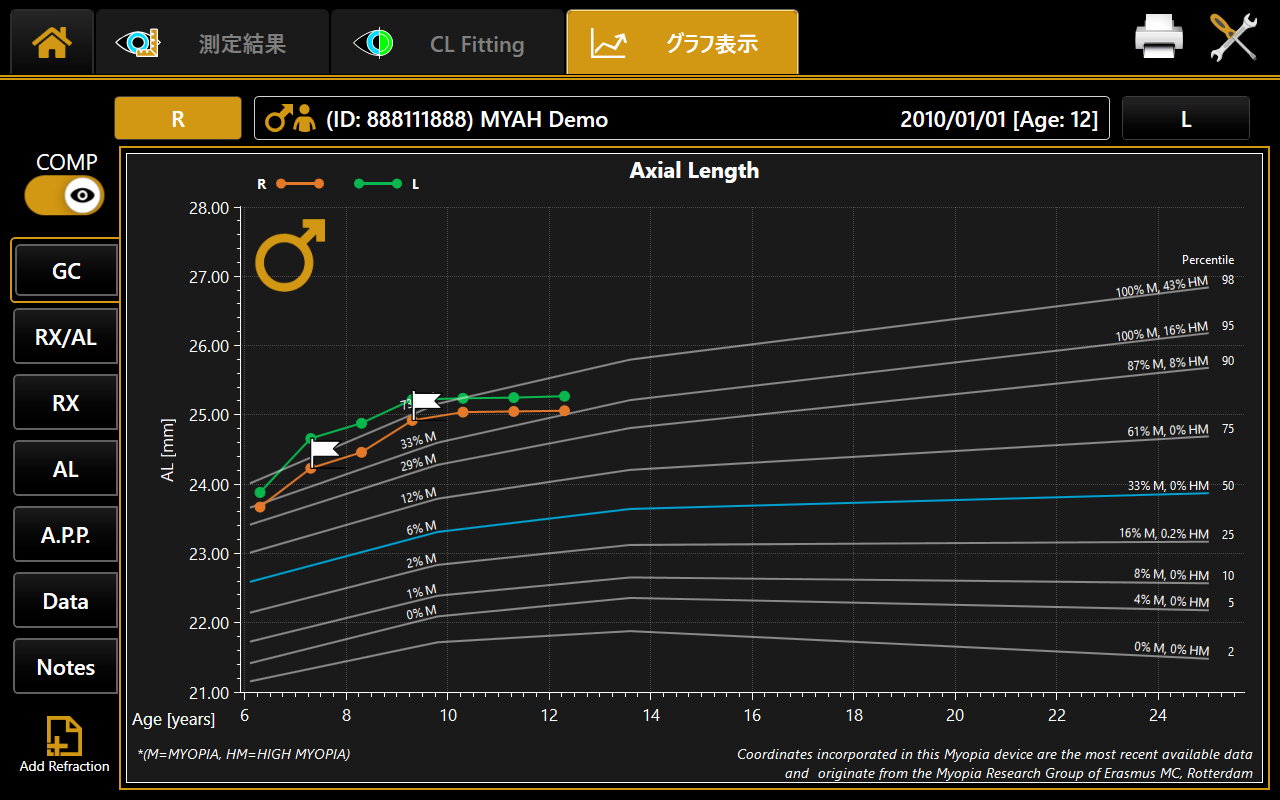Open the RX/AL graph view

pyautogui.click(x=66, y=337)
